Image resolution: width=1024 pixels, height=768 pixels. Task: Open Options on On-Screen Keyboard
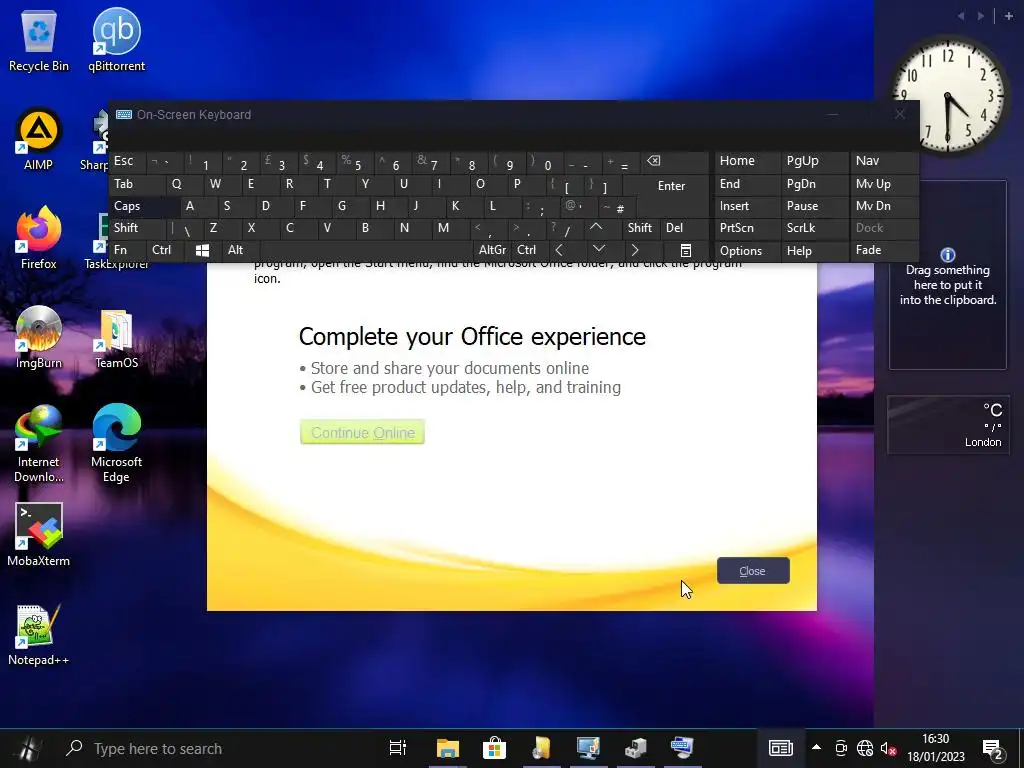747,251
